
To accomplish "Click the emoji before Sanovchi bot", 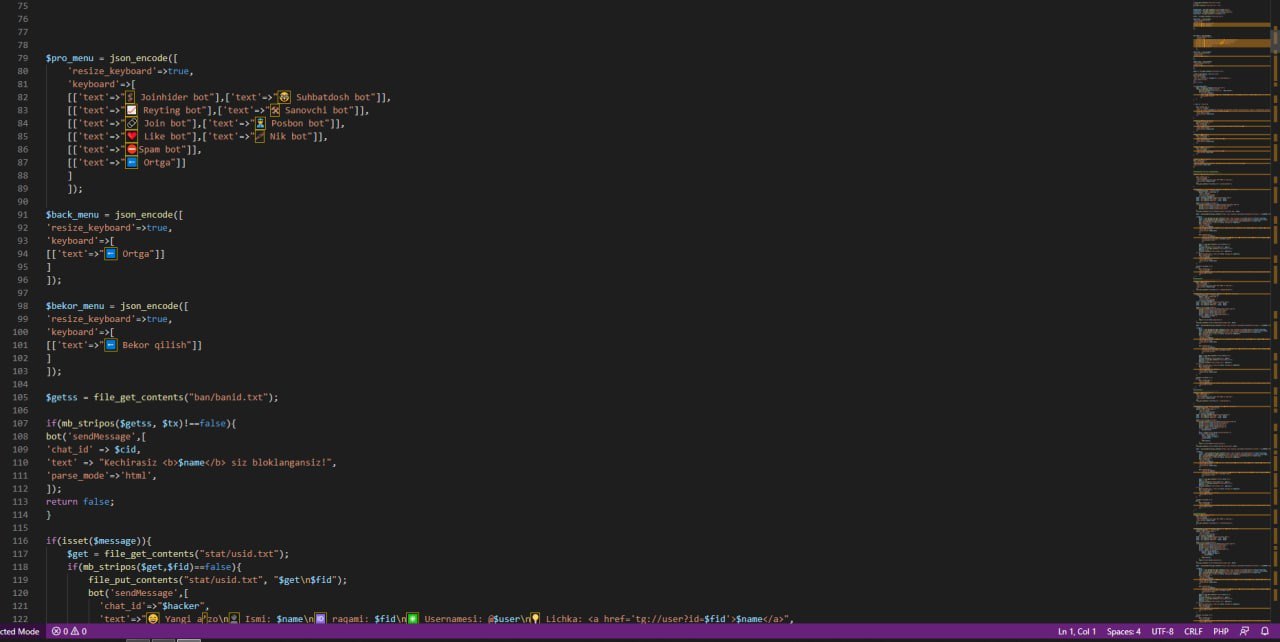I will point(275,110).
